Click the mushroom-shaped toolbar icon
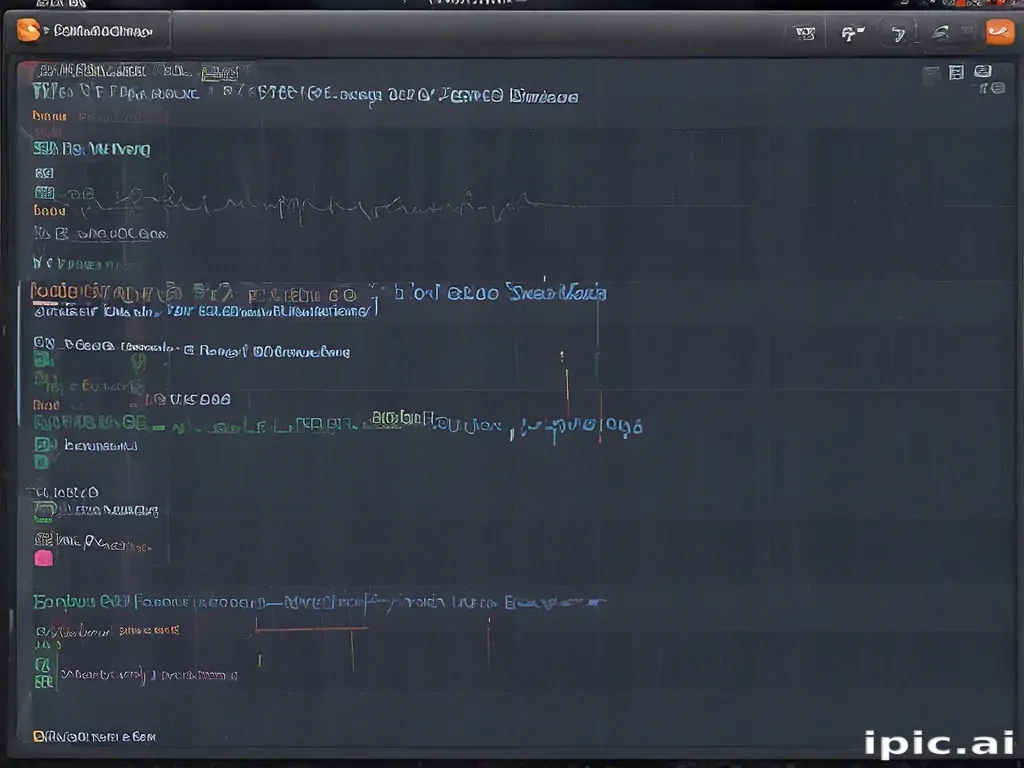 click(852, 33)
